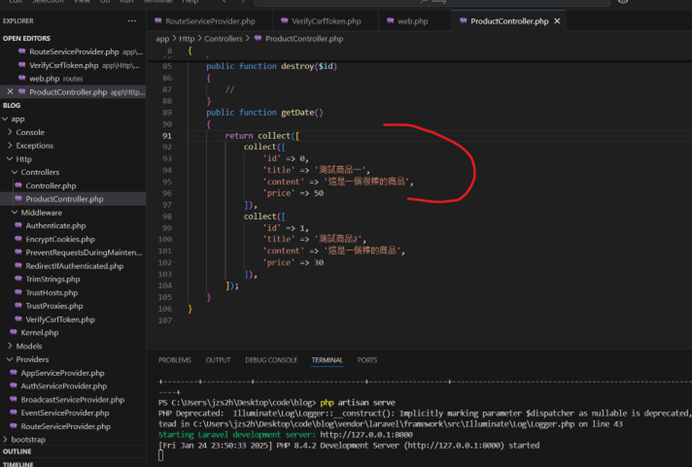
Task: Click the 'price' => 30 code line
Action: pos(293,263)
